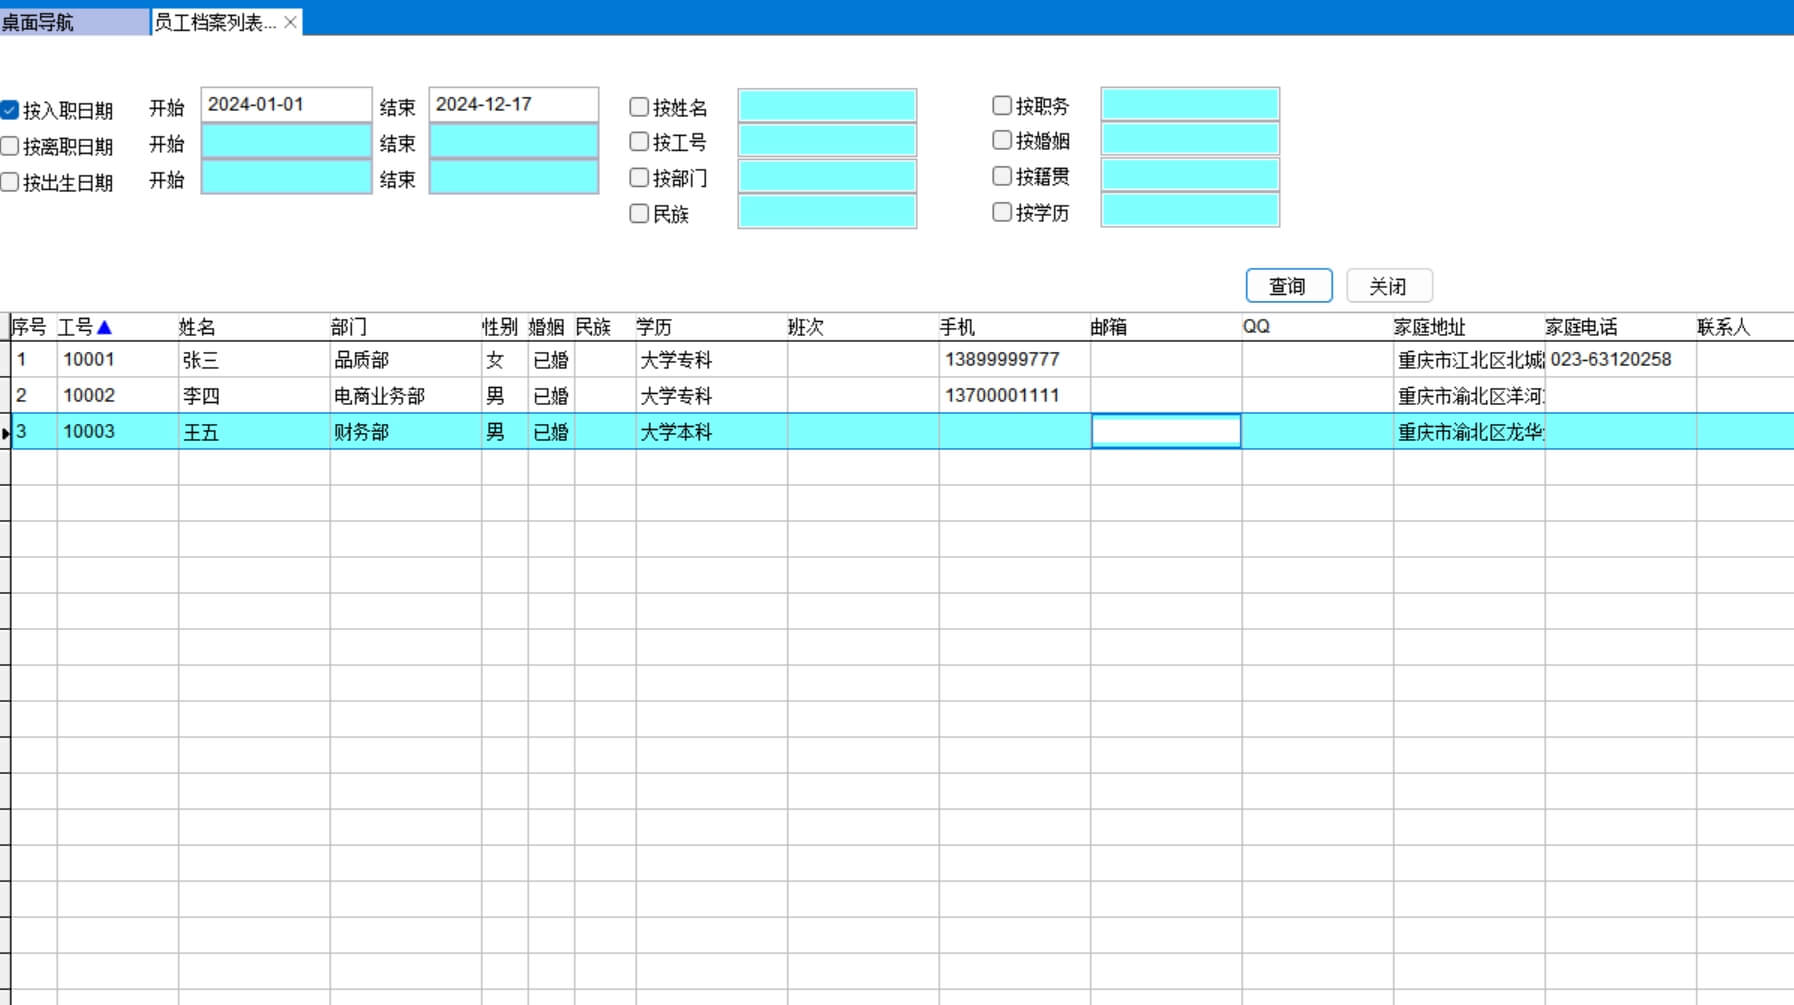Click the end date field 2024-12-17
Viewport: 1794px width, 1005px height.
click(x=513, y=105)
